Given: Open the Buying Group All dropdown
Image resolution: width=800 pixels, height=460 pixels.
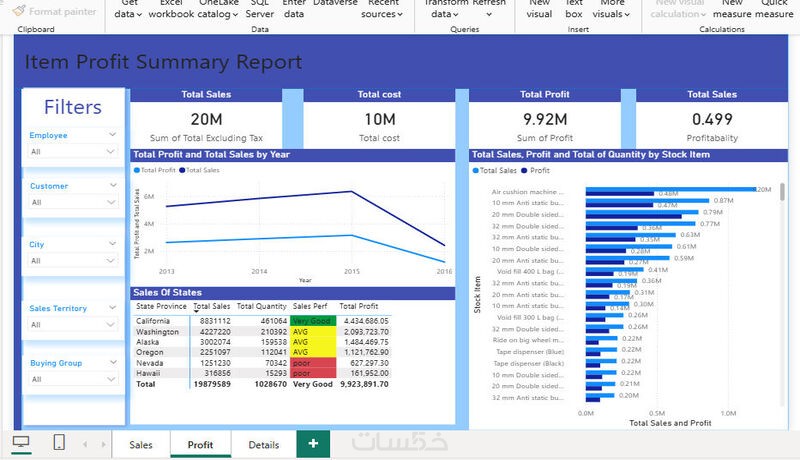Looking at the screenshot, I should 73,379.
